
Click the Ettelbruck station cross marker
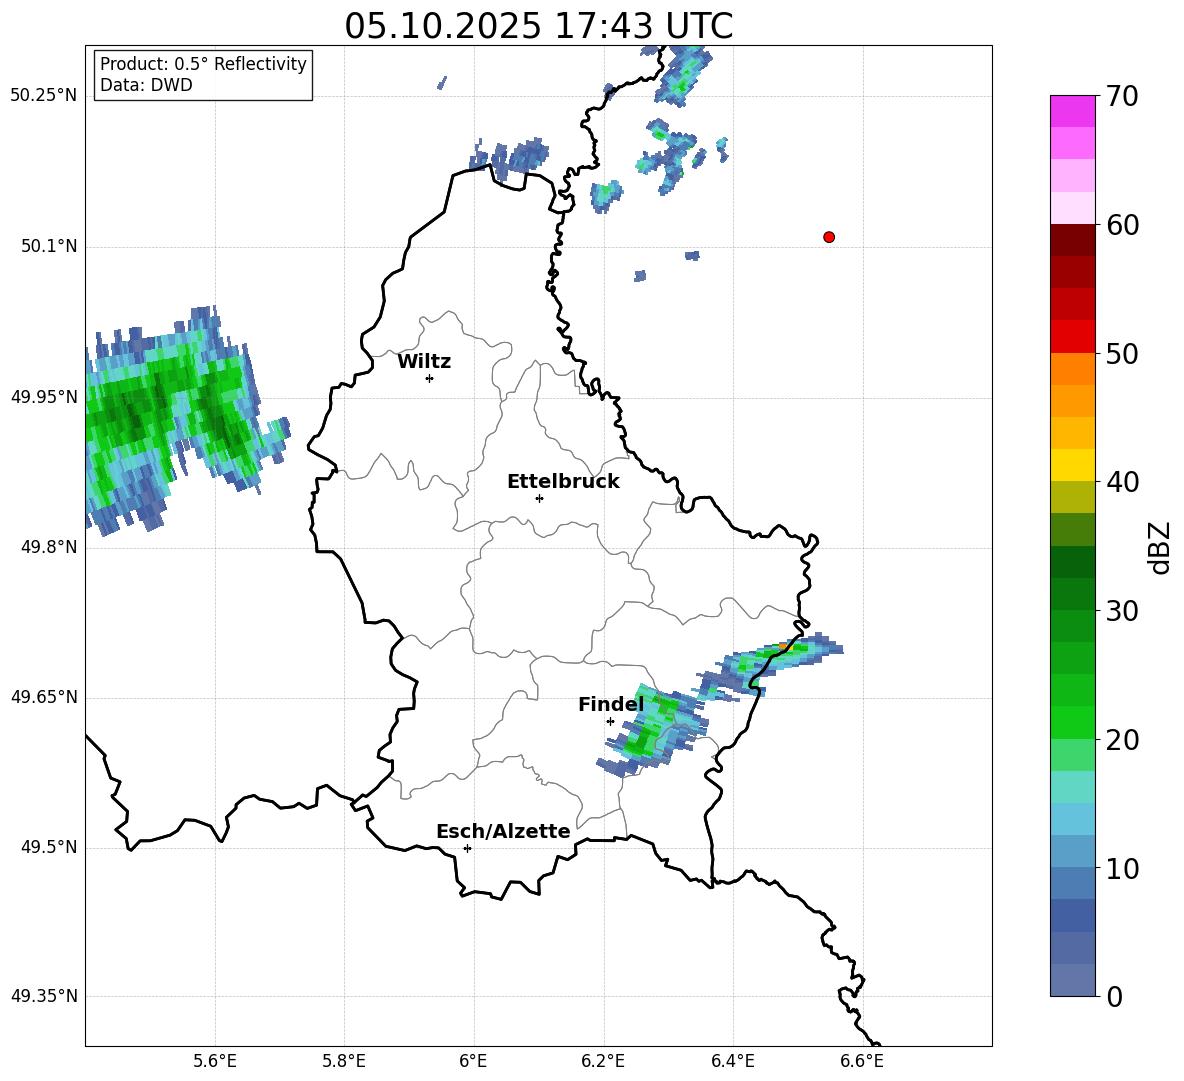pos(539,498)
